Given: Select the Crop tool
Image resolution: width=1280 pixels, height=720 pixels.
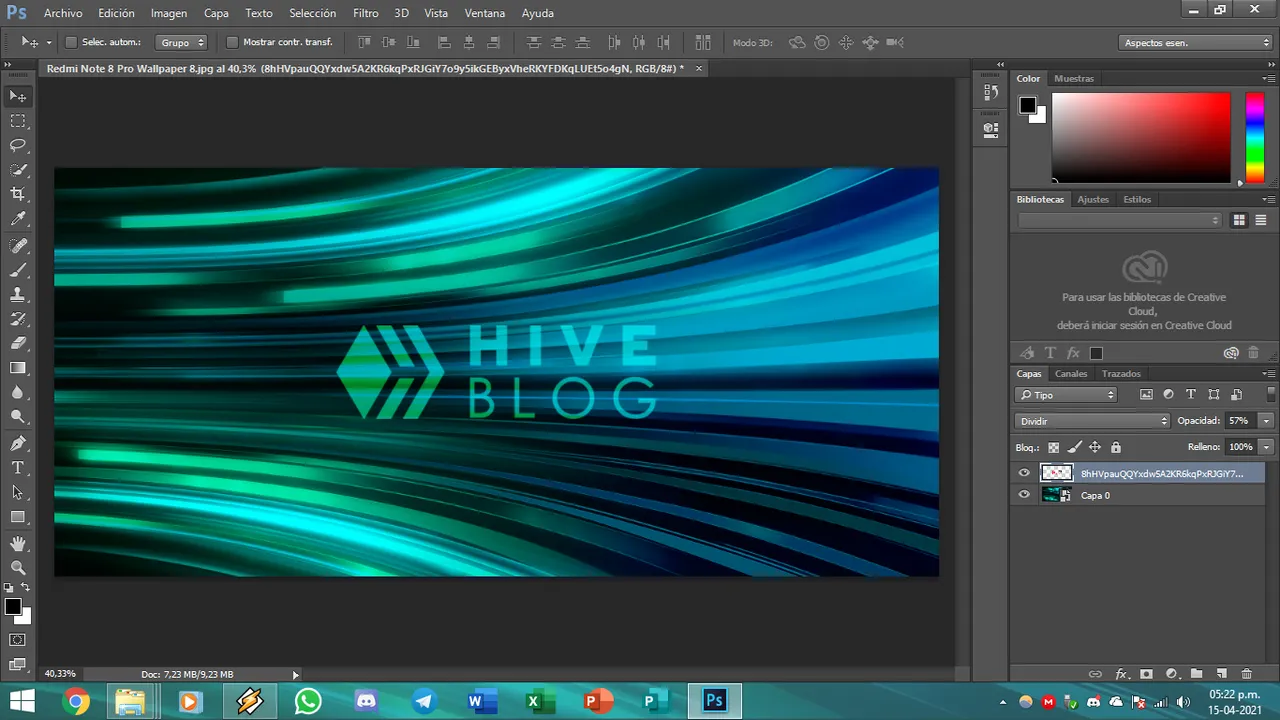Looking at the screenshot, I should pyautogui.click(x=18, y=195).
